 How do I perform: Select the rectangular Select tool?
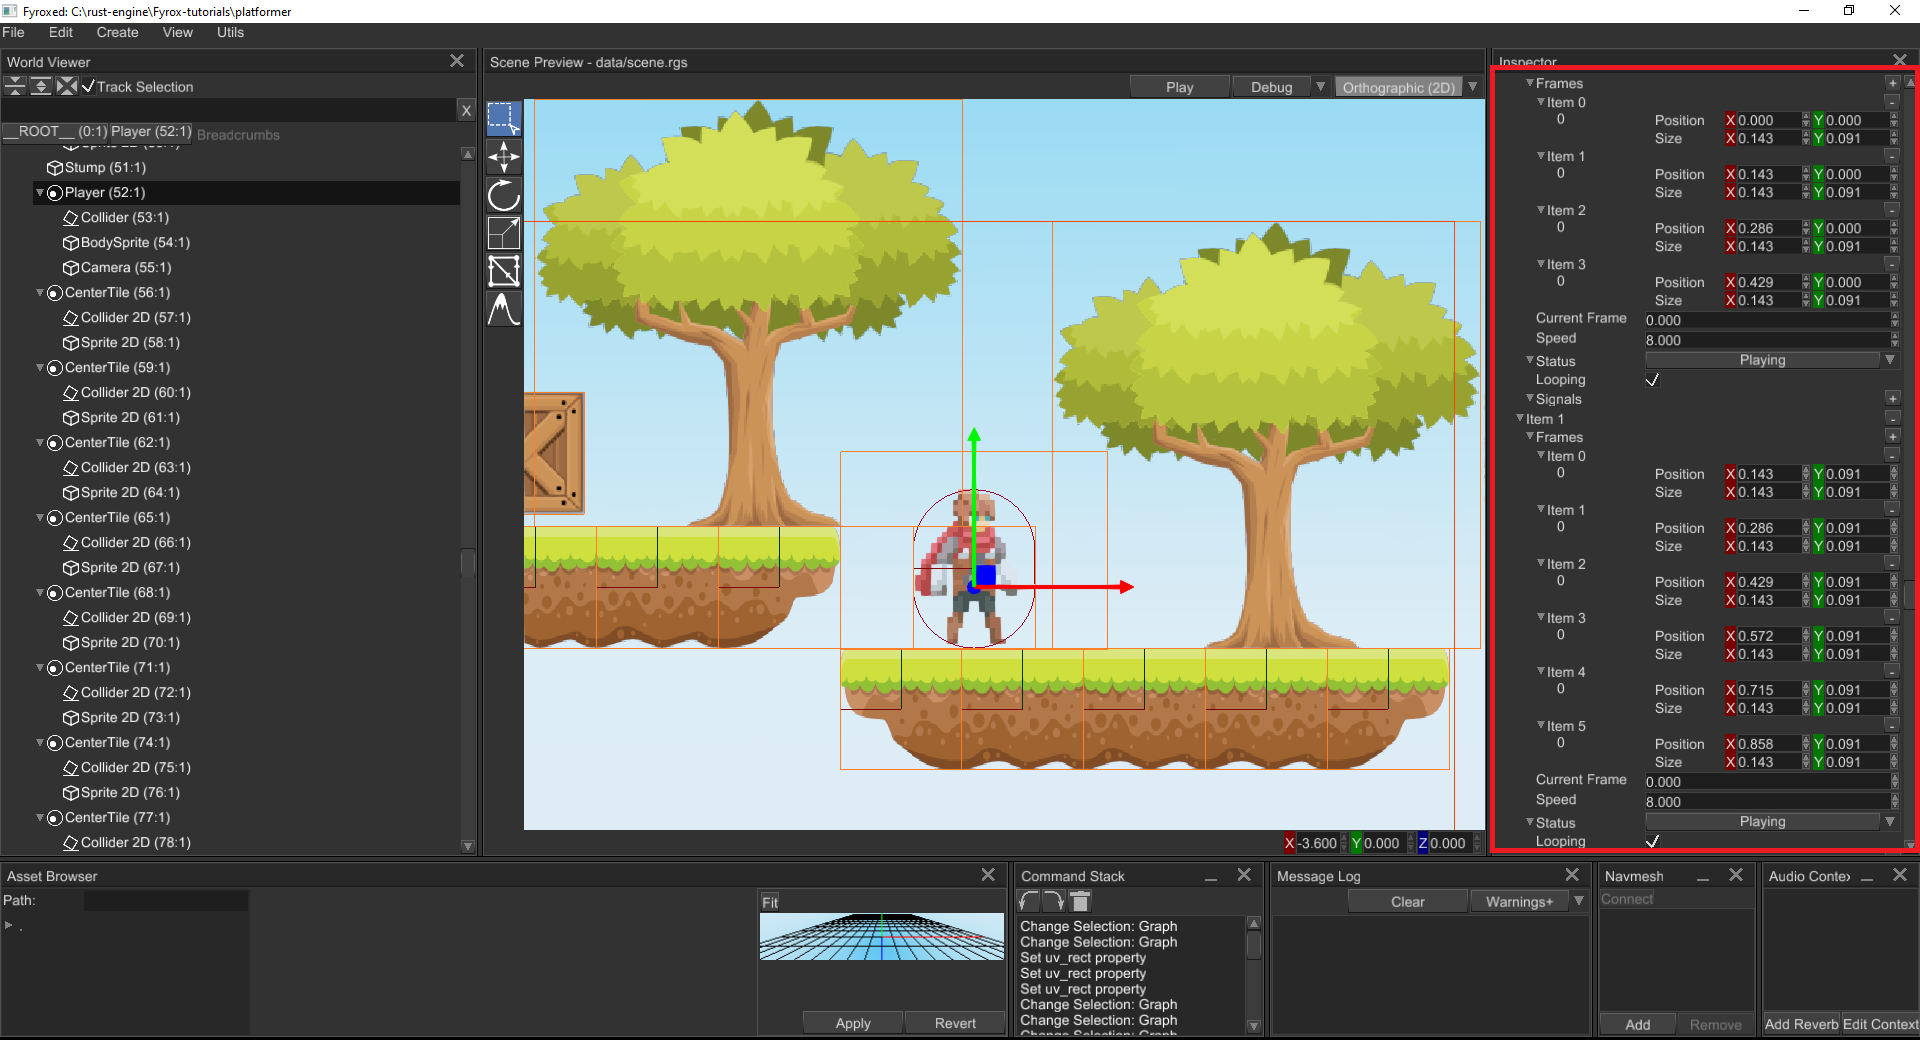click(504, 118)
